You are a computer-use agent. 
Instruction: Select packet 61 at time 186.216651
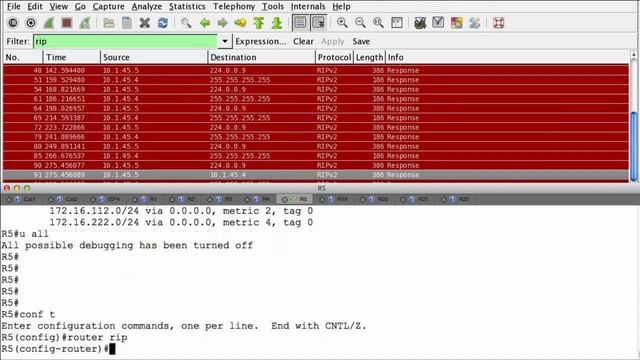[x=316, y=99]
